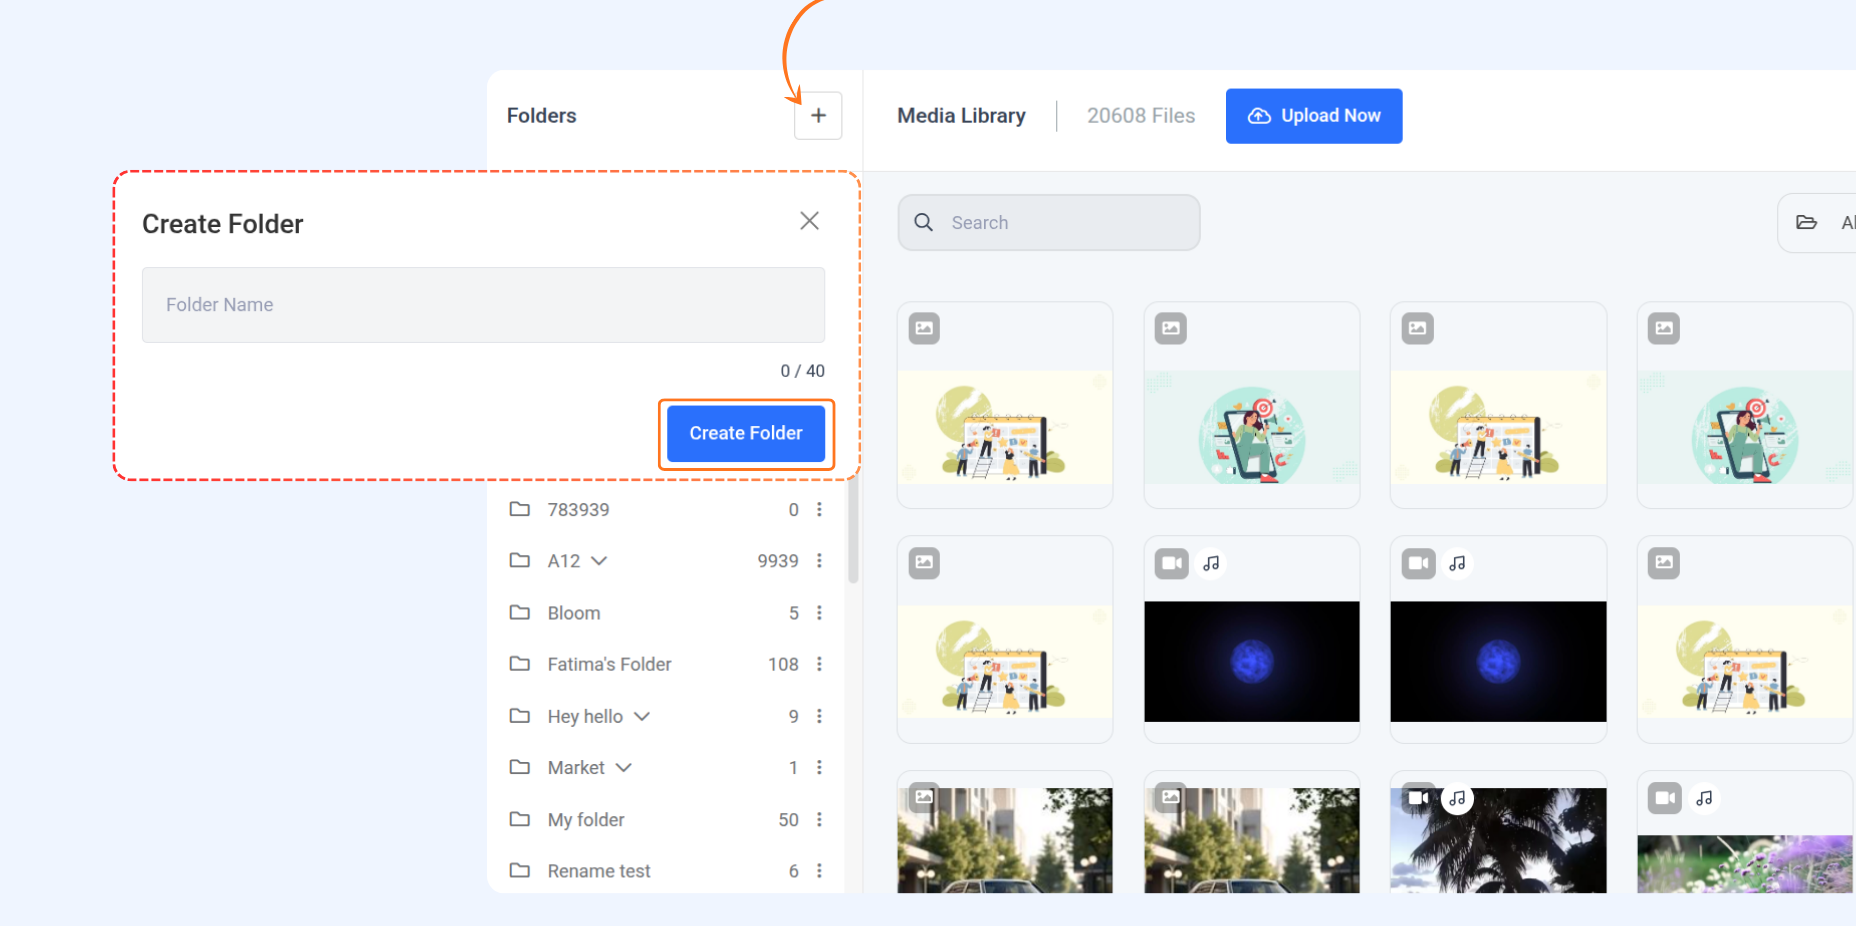Open options menu for Rename test folder
The image size is (1856, 926).
(819, 871)
